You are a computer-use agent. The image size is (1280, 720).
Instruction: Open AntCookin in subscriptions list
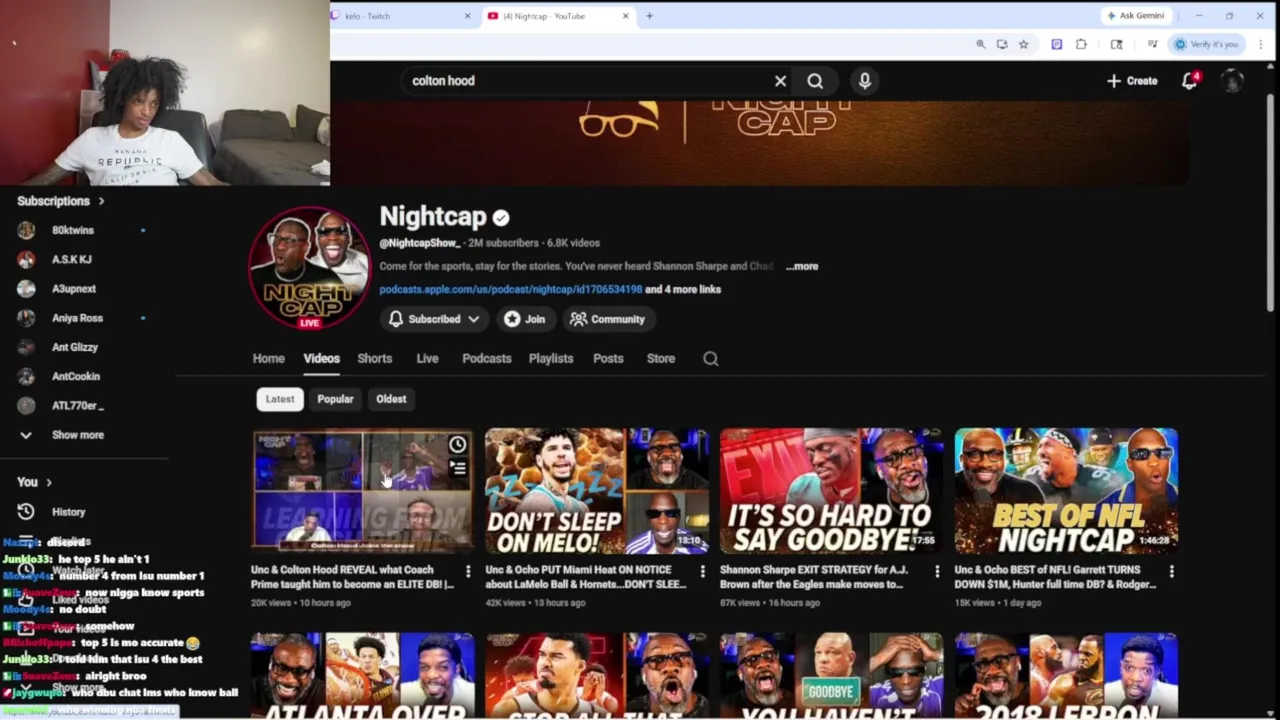click(x=76, y=376)
